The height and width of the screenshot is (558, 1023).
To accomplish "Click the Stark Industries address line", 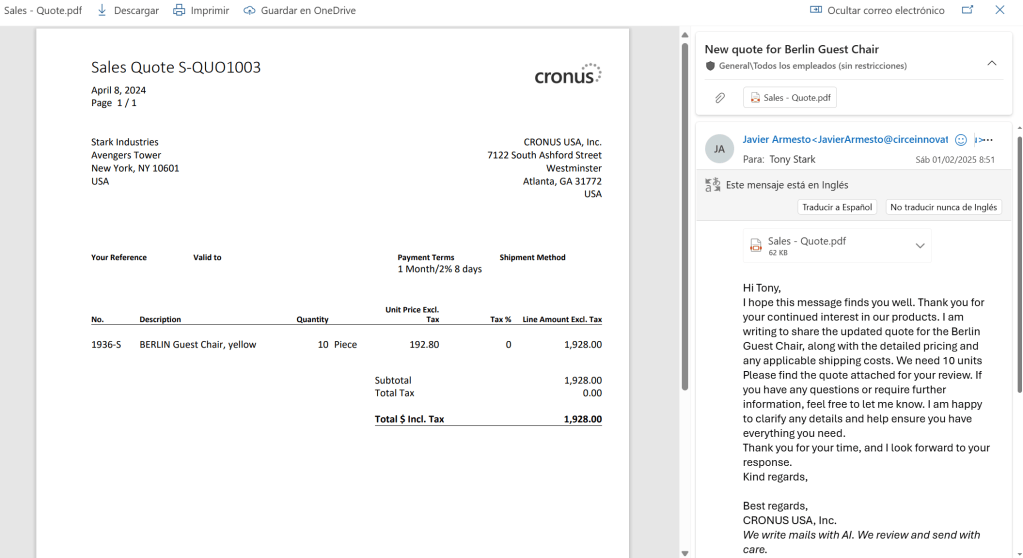I will (x=125, y=142).
